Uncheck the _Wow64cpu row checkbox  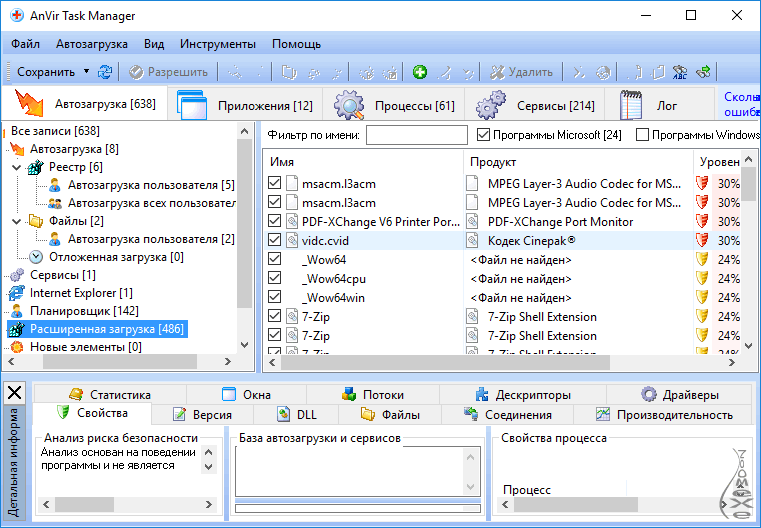[x=274, y=278]
